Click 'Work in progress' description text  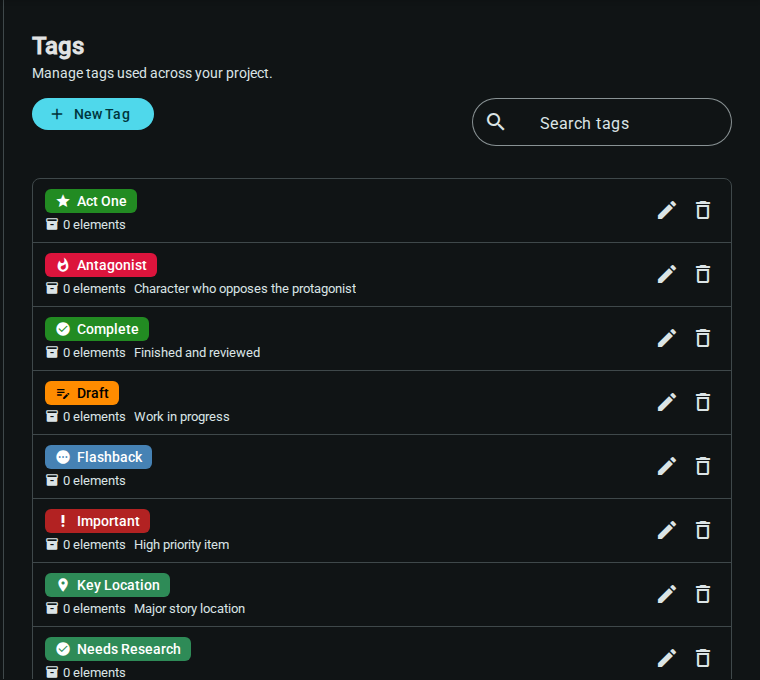182,417
